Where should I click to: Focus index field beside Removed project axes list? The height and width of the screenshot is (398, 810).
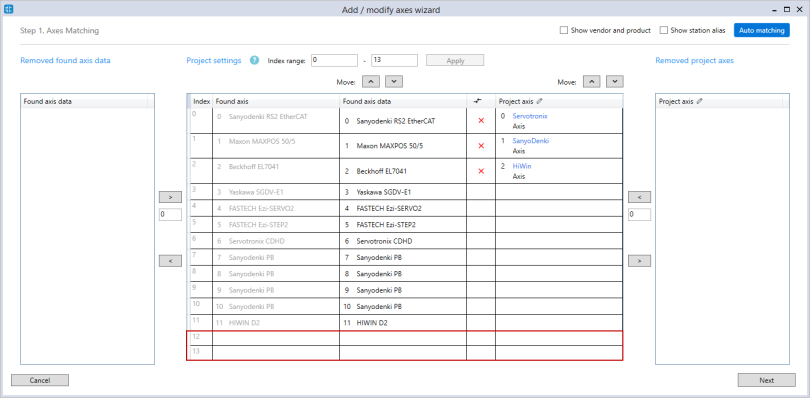[x=640, y=215]
